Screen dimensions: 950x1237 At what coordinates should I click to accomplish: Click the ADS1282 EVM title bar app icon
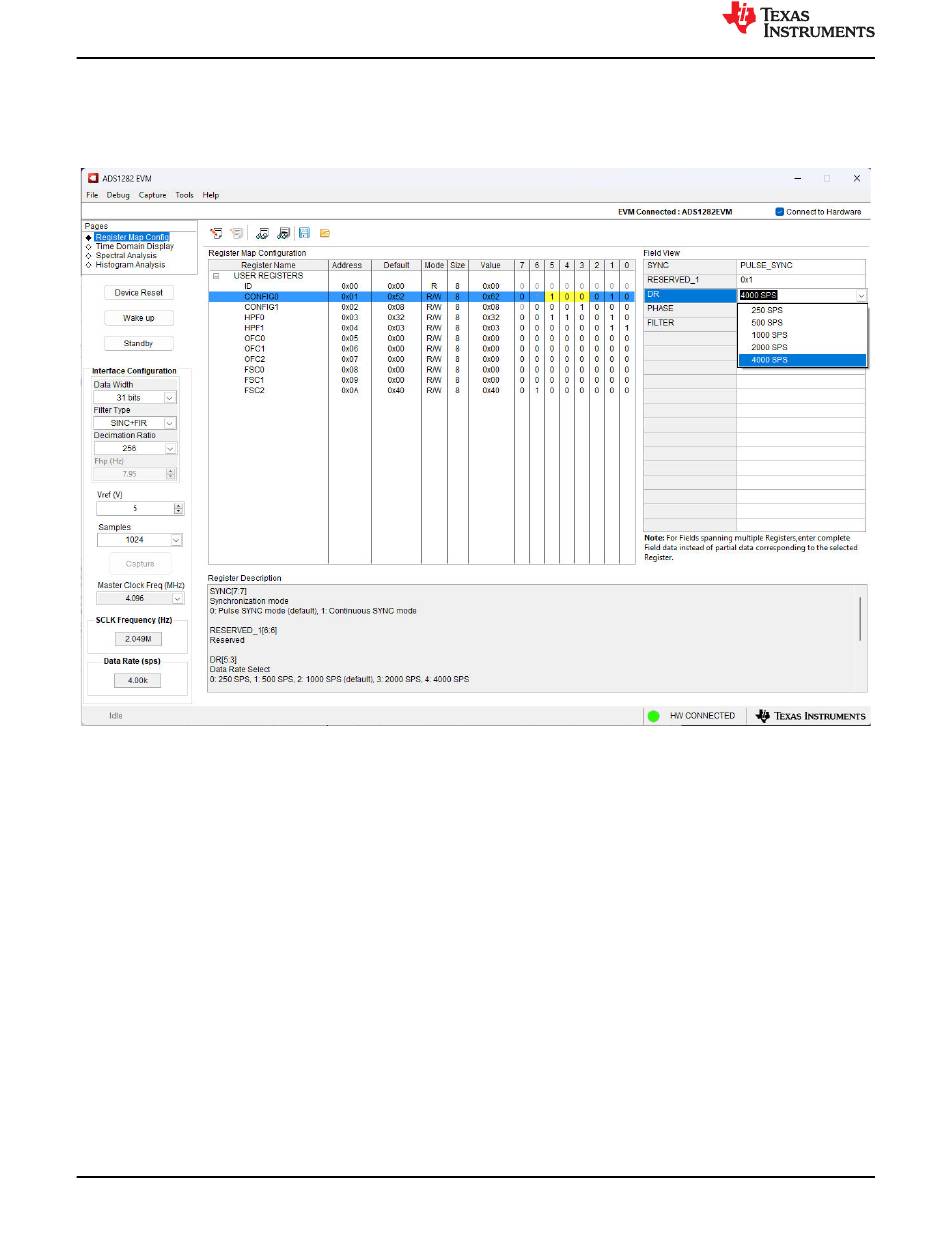click(x=92, y=178)
